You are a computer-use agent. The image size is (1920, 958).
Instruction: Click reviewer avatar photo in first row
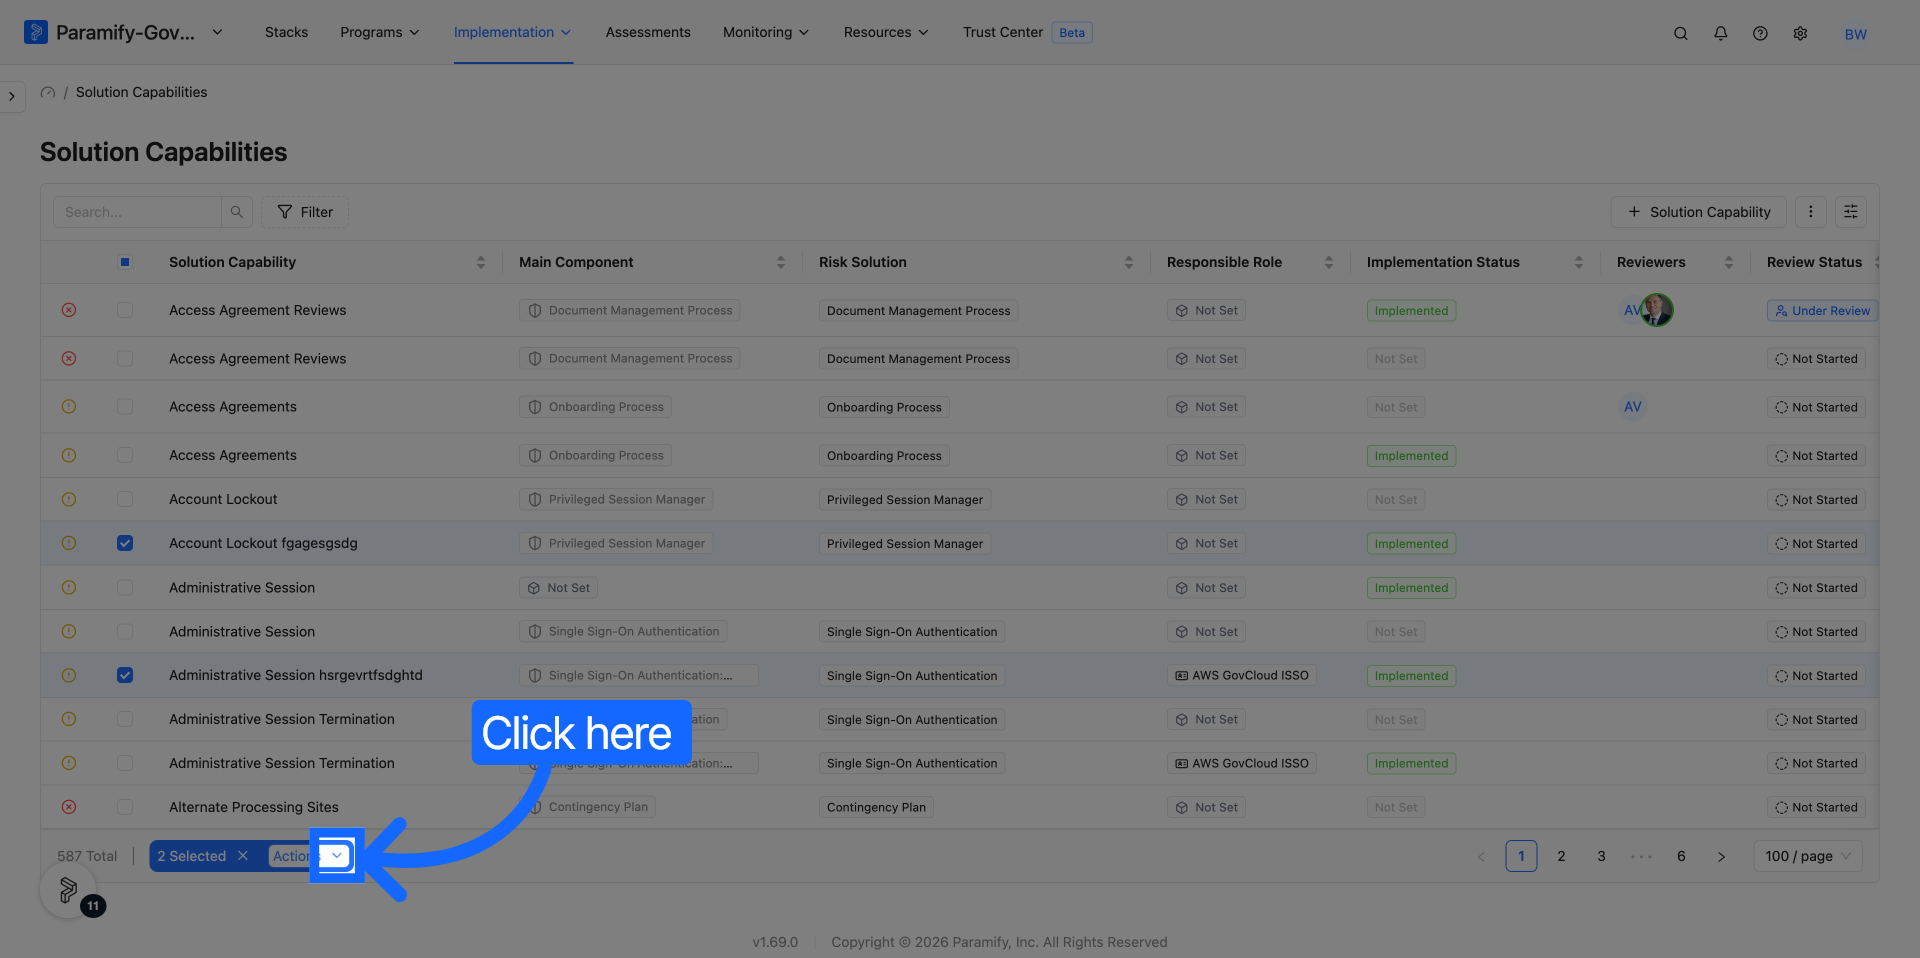[x=1657, y=310]
